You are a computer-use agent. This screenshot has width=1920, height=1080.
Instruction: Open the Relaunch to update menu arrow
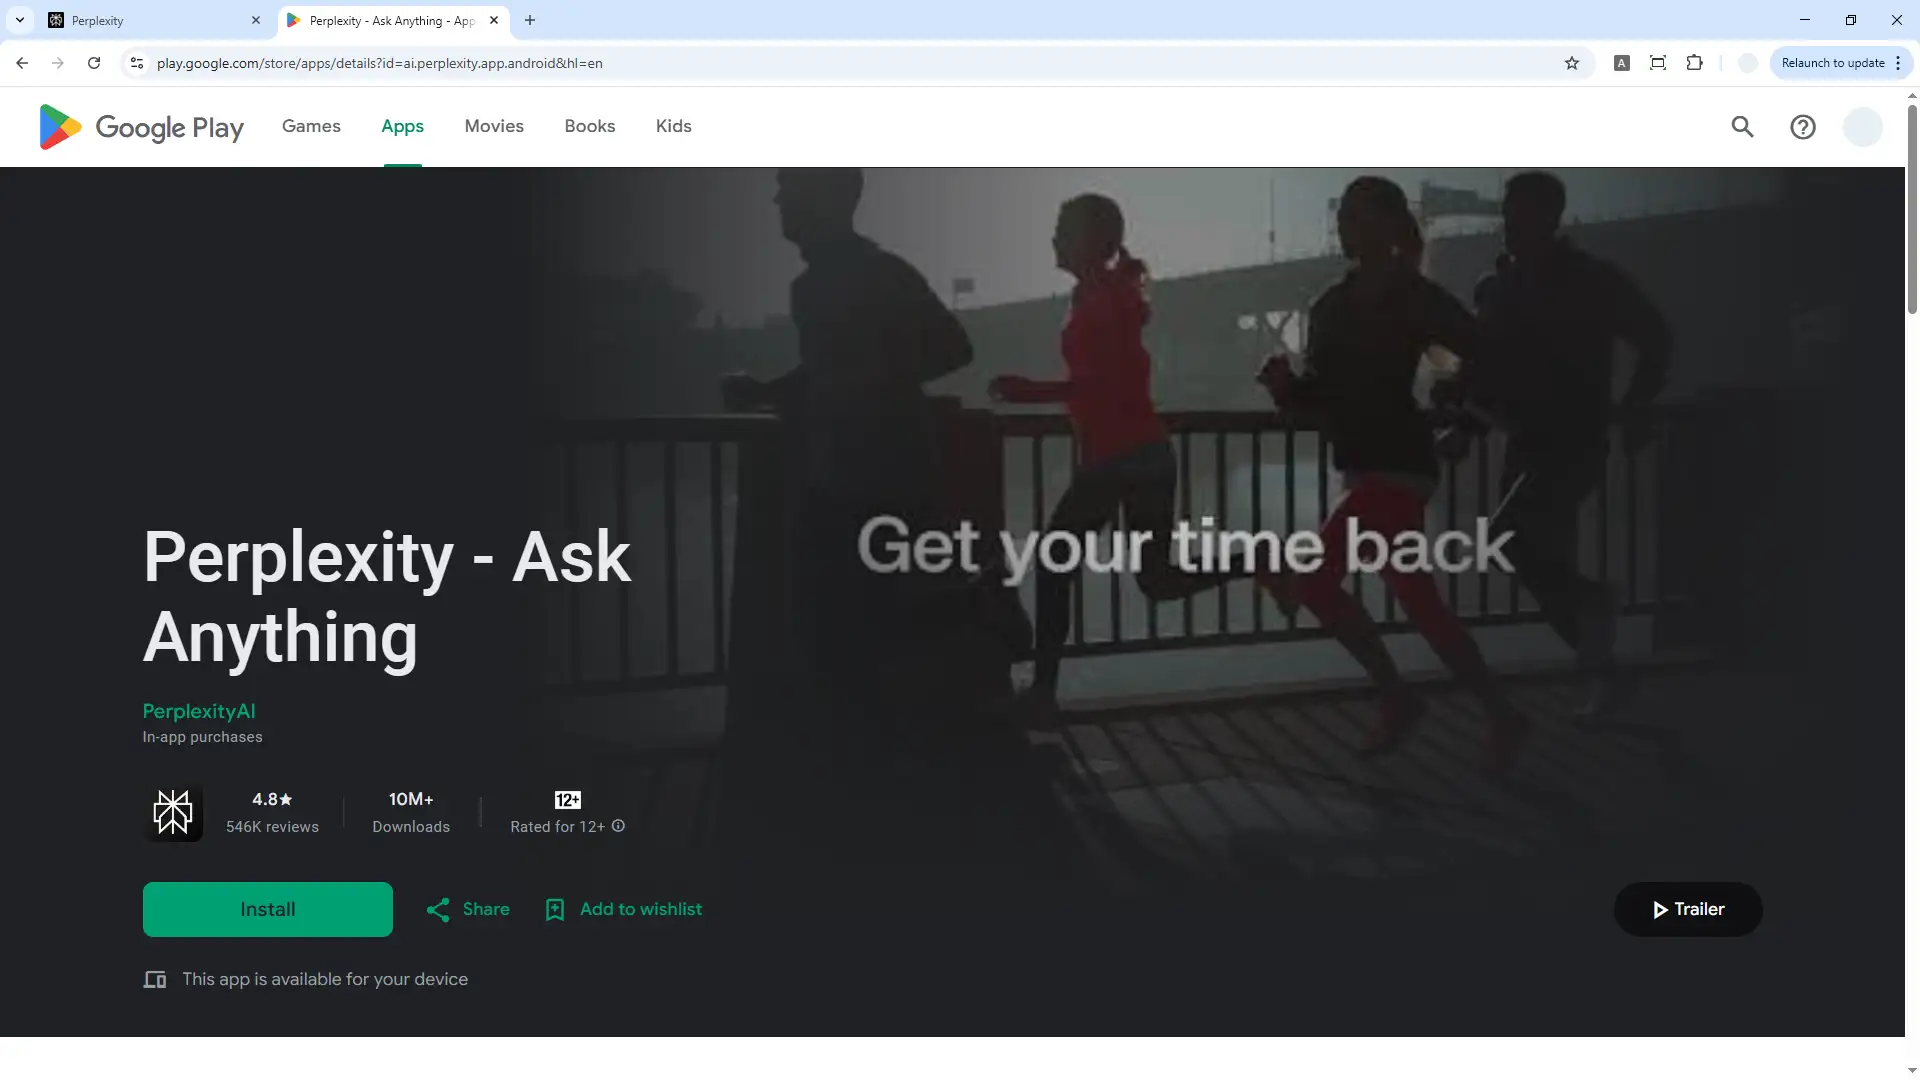(1899, 62)
